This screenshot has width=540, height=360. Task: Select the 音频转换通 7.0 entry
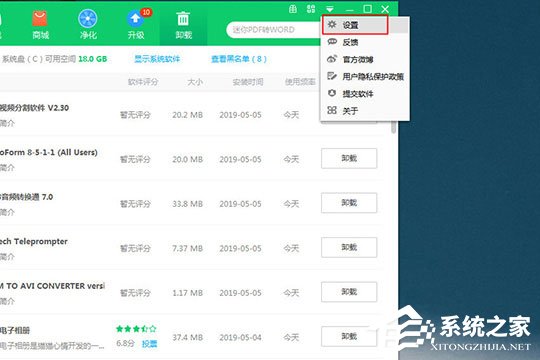tap(27, 197)
